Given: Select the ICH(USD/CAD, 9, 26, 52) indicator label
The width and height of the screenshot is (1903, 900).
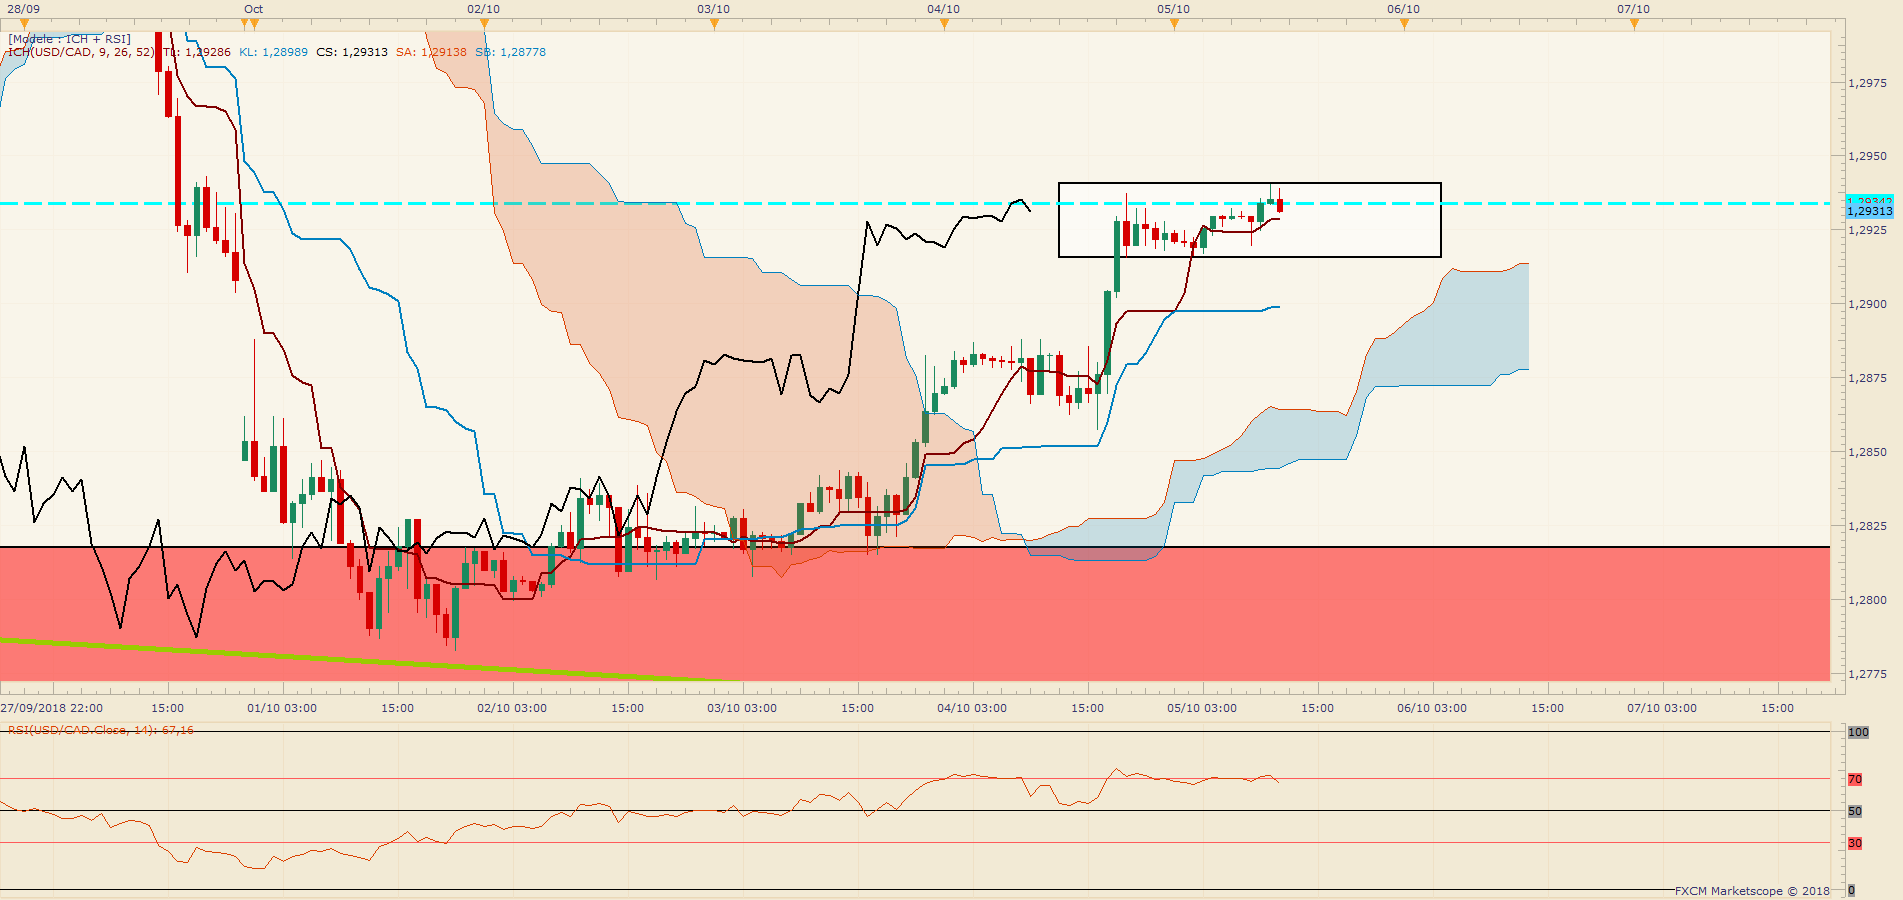Looking at the screenshot, I should click(x=81, y=52).
